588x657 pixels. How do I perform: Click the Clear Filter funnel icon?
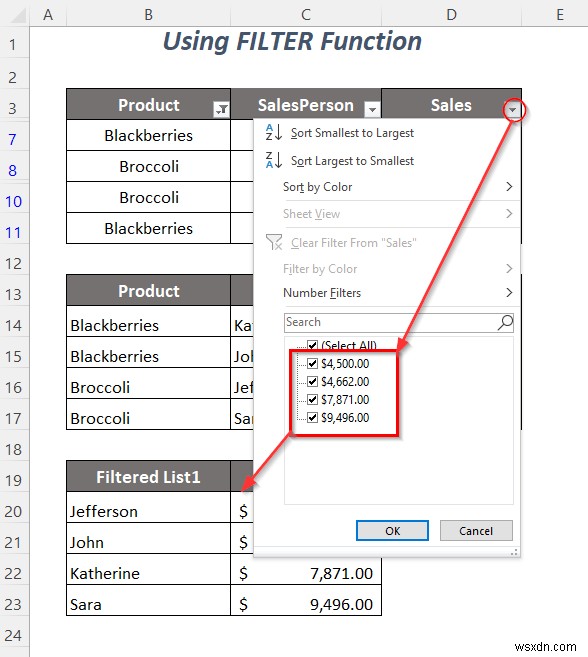(x=274, y=242)
